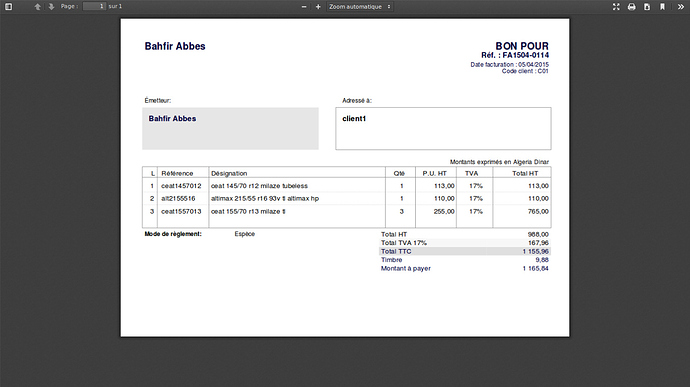The image size is (690, 387).
Task: Select the Total TTC highlighted row
Action: [x=465, y=251]
